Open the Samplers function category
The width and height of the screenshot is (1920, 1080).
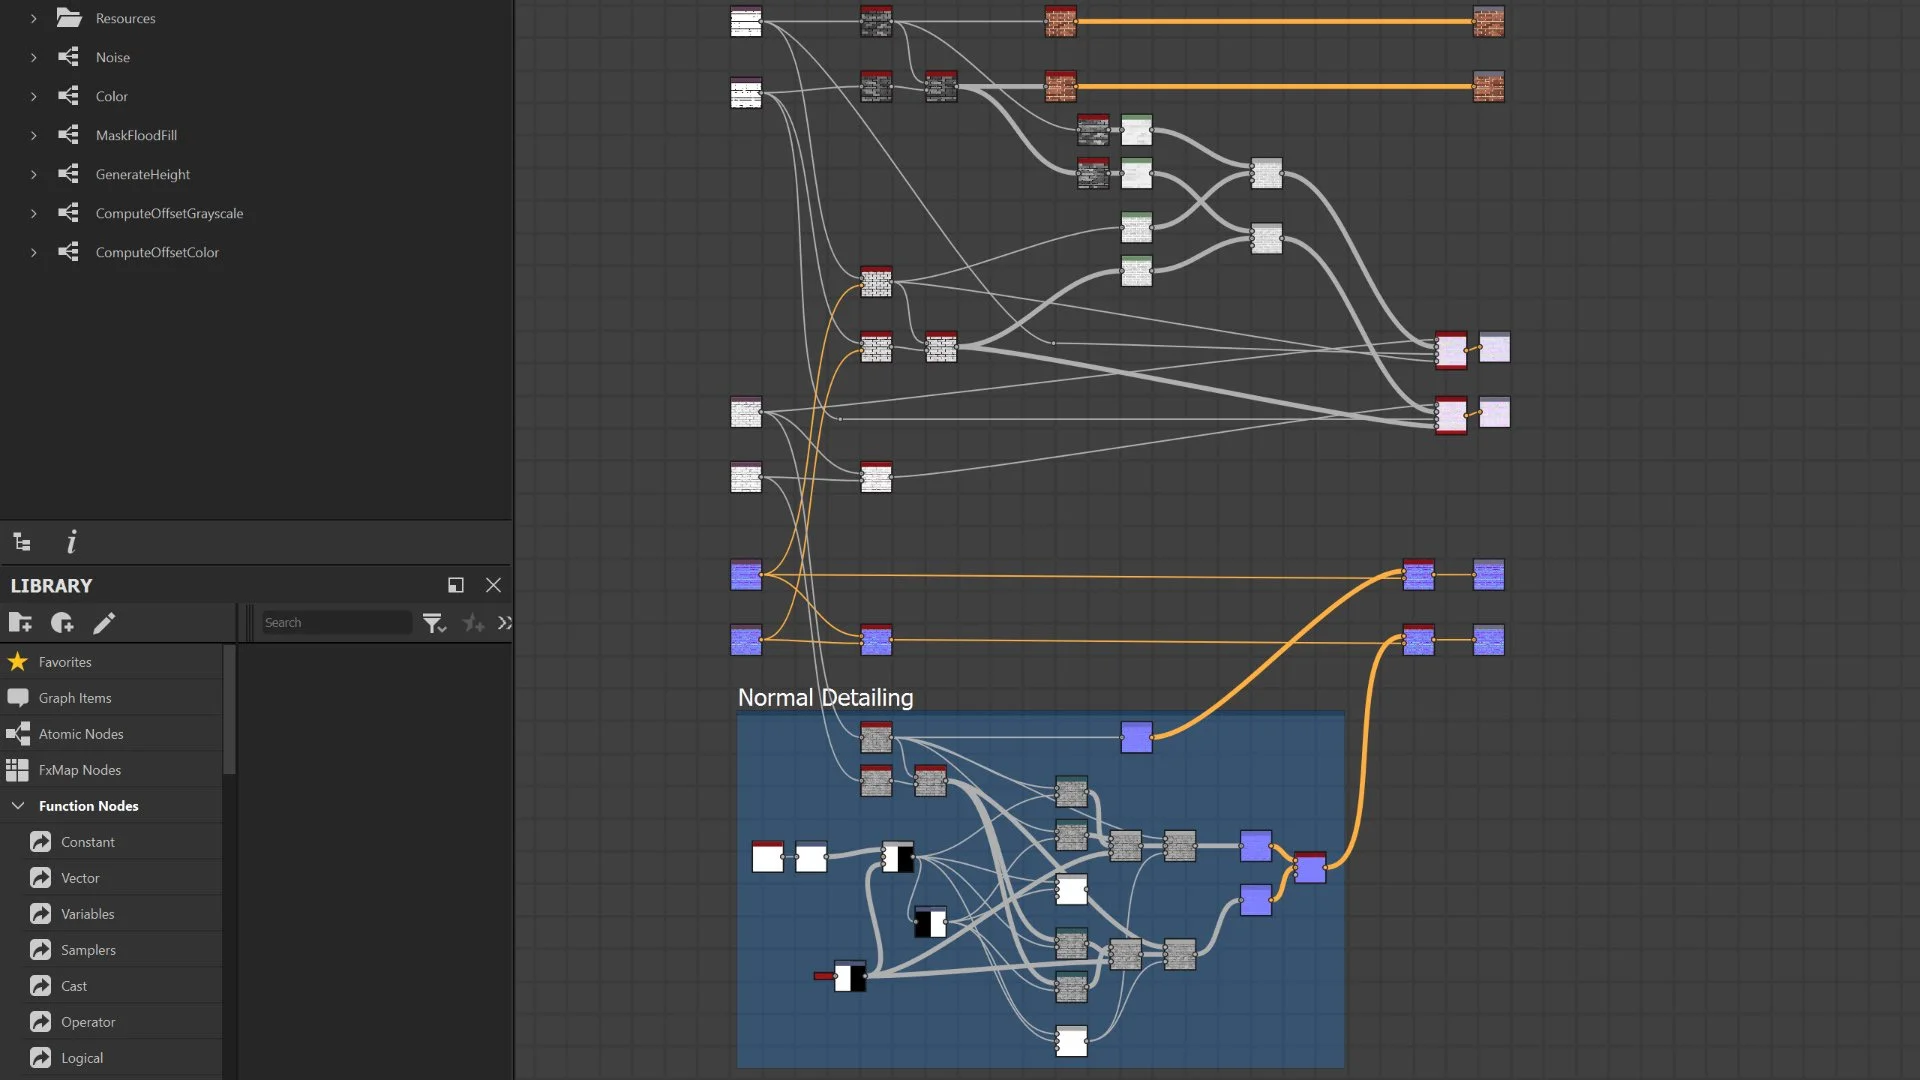click(x=88, y=950)
